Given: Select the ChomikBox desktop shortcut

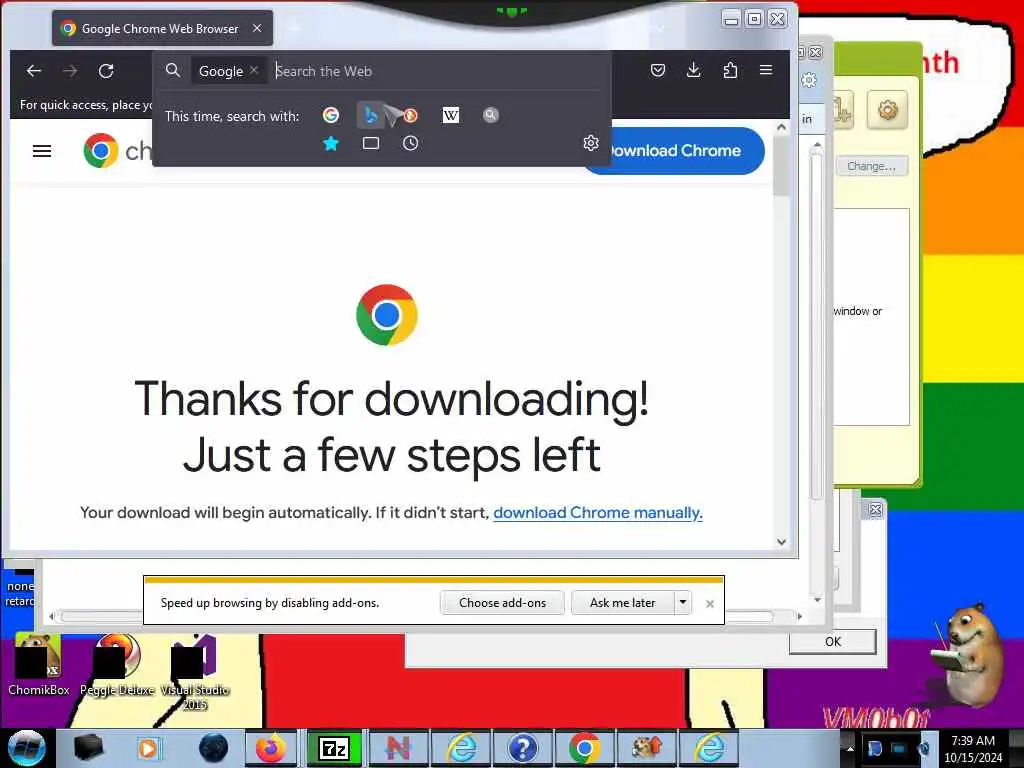Looking at the screenshot, I should point(39,665).
